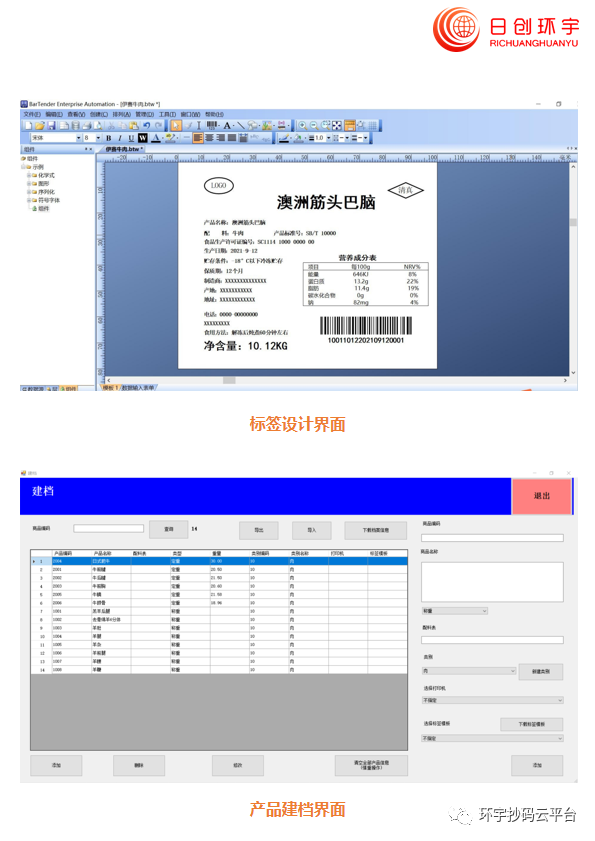Switch to the 伊赛牛肉.btw document tab

(x=124, y=149)
